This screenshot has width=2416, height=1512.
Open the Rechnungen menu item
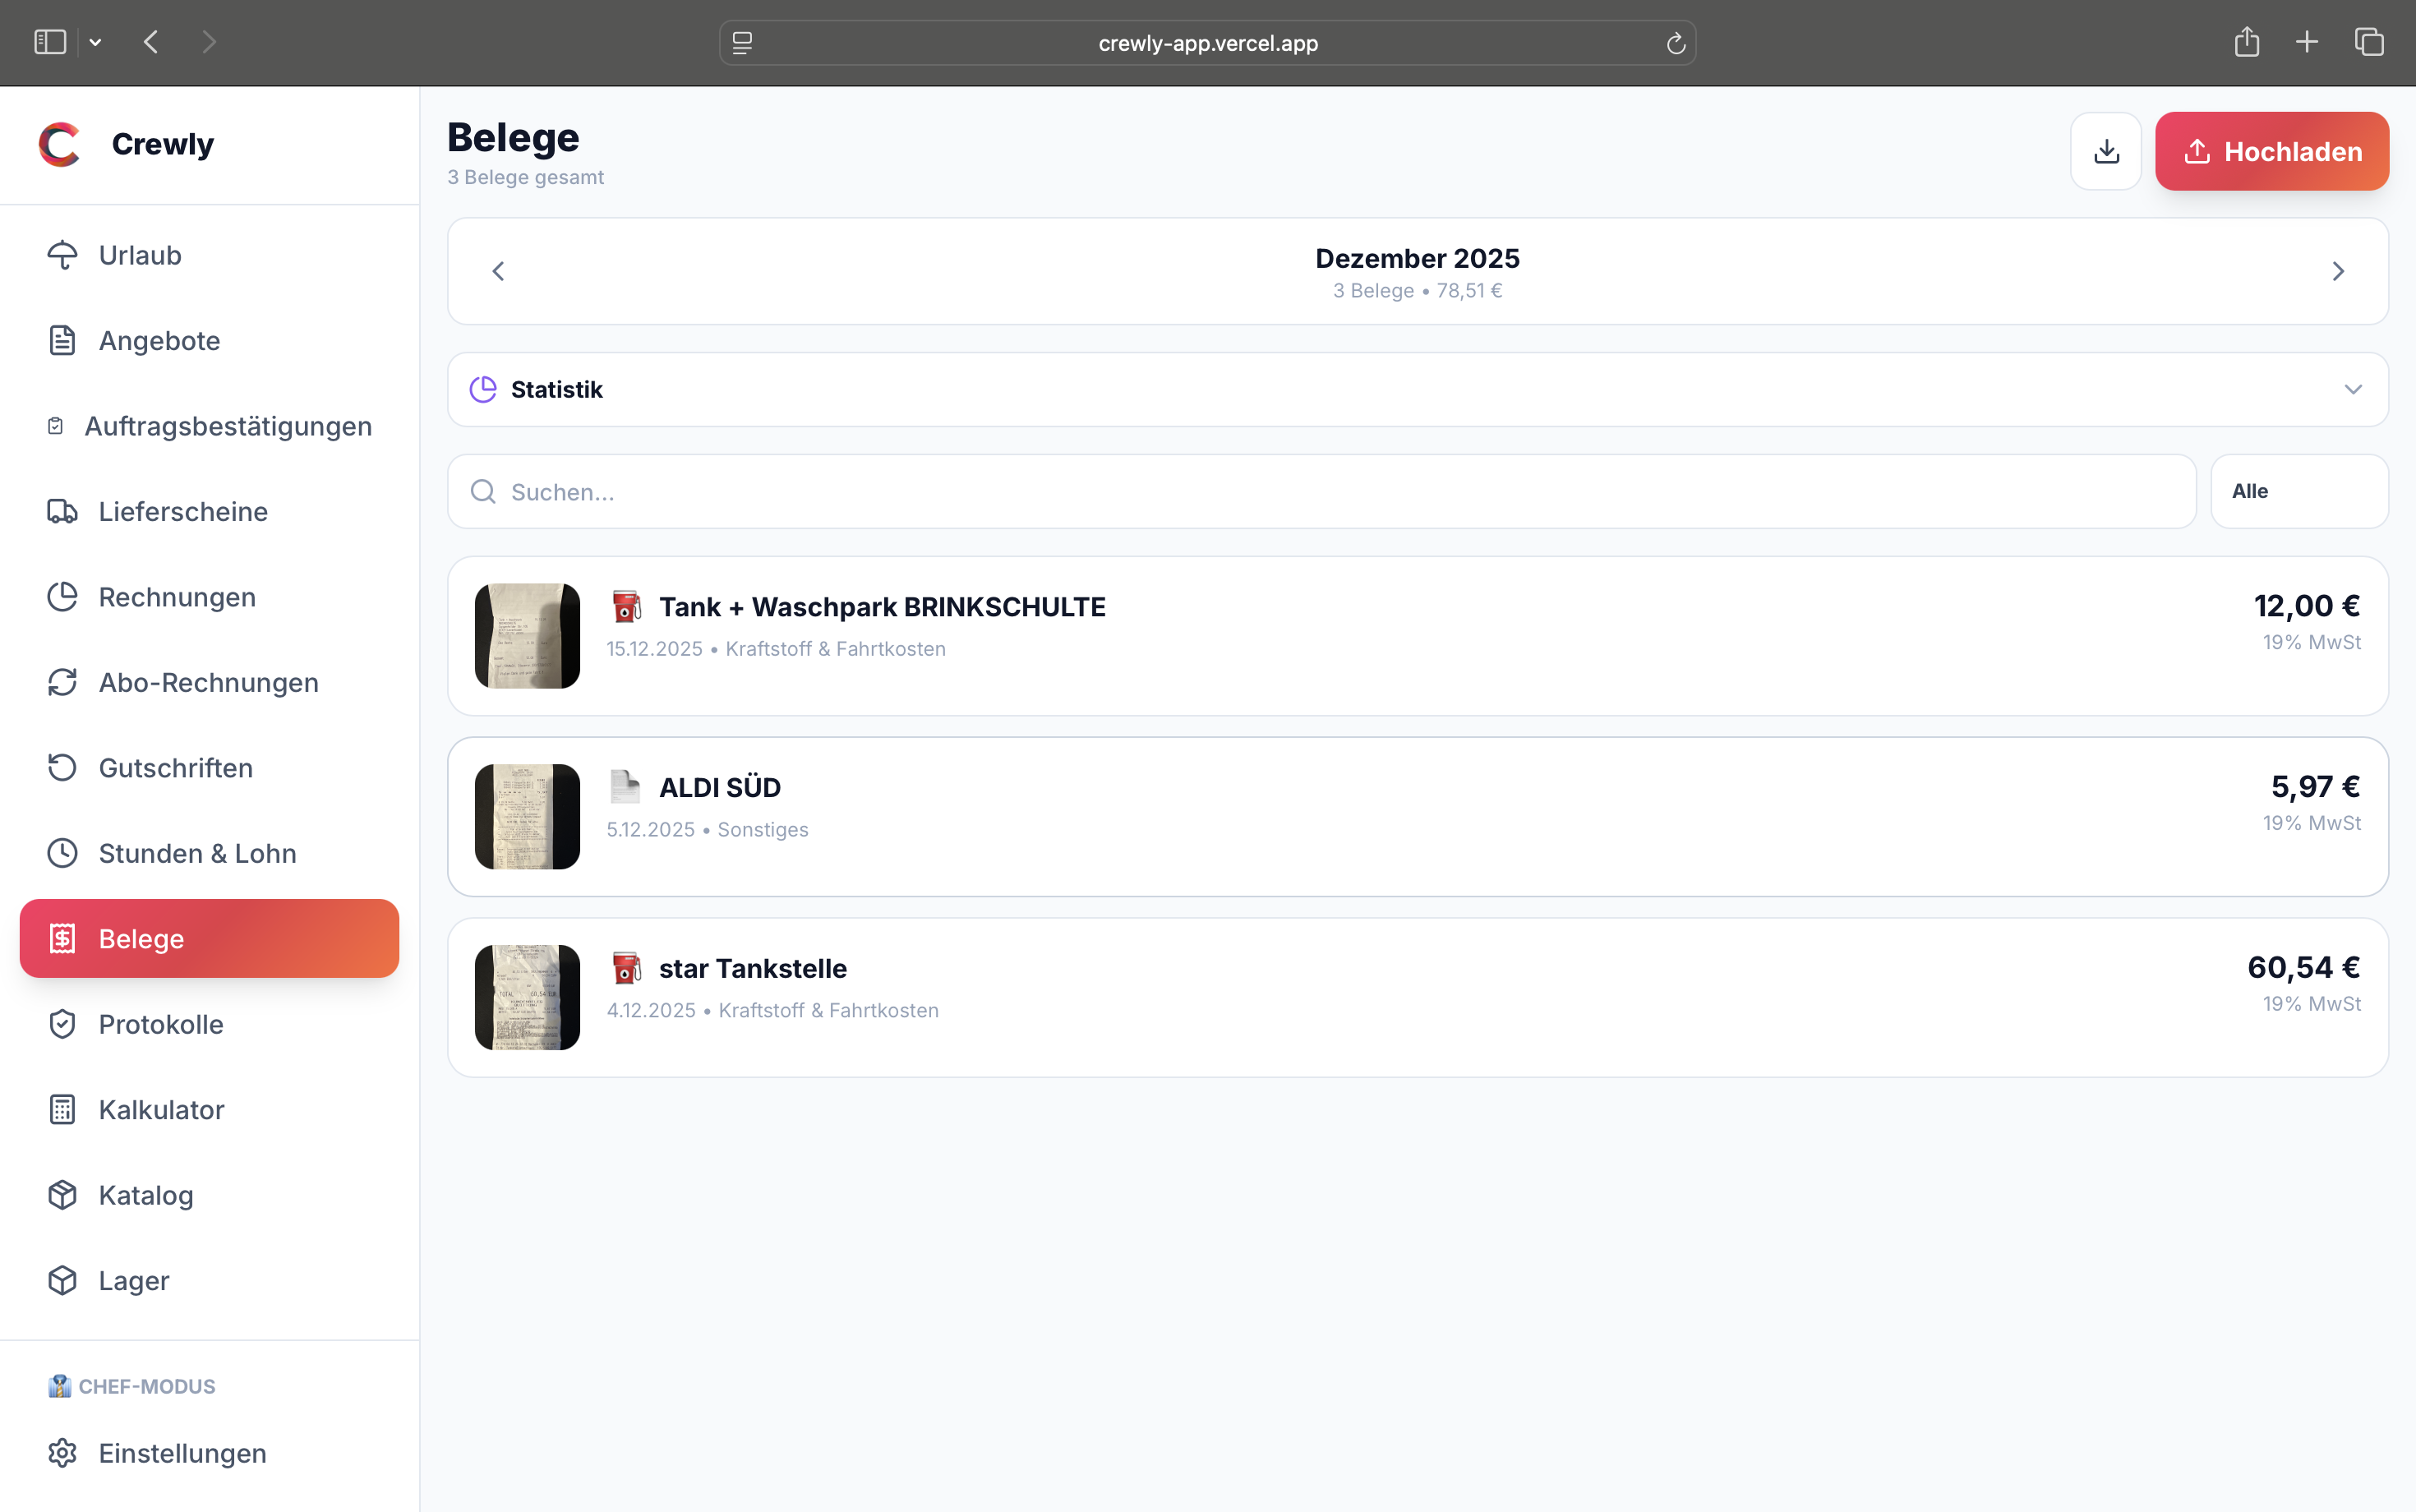(x=177, y=597)
